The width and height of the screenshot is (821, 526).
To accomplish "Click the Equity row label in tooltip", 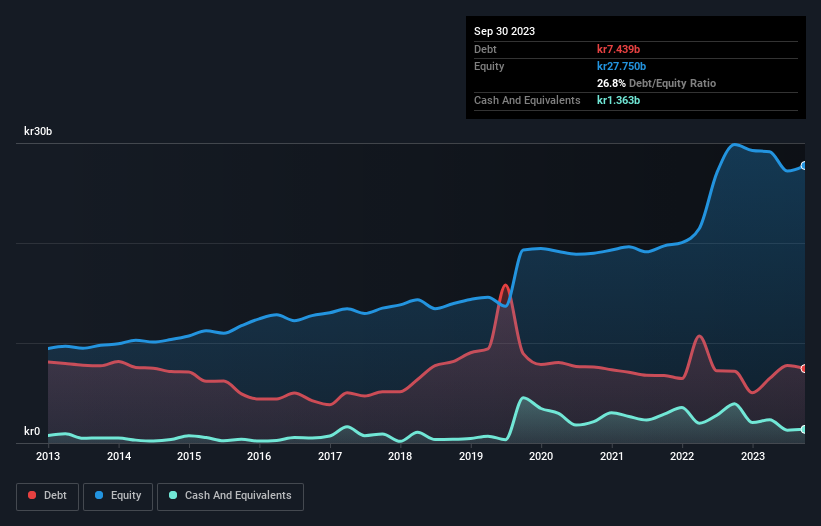I will (489, 66).
